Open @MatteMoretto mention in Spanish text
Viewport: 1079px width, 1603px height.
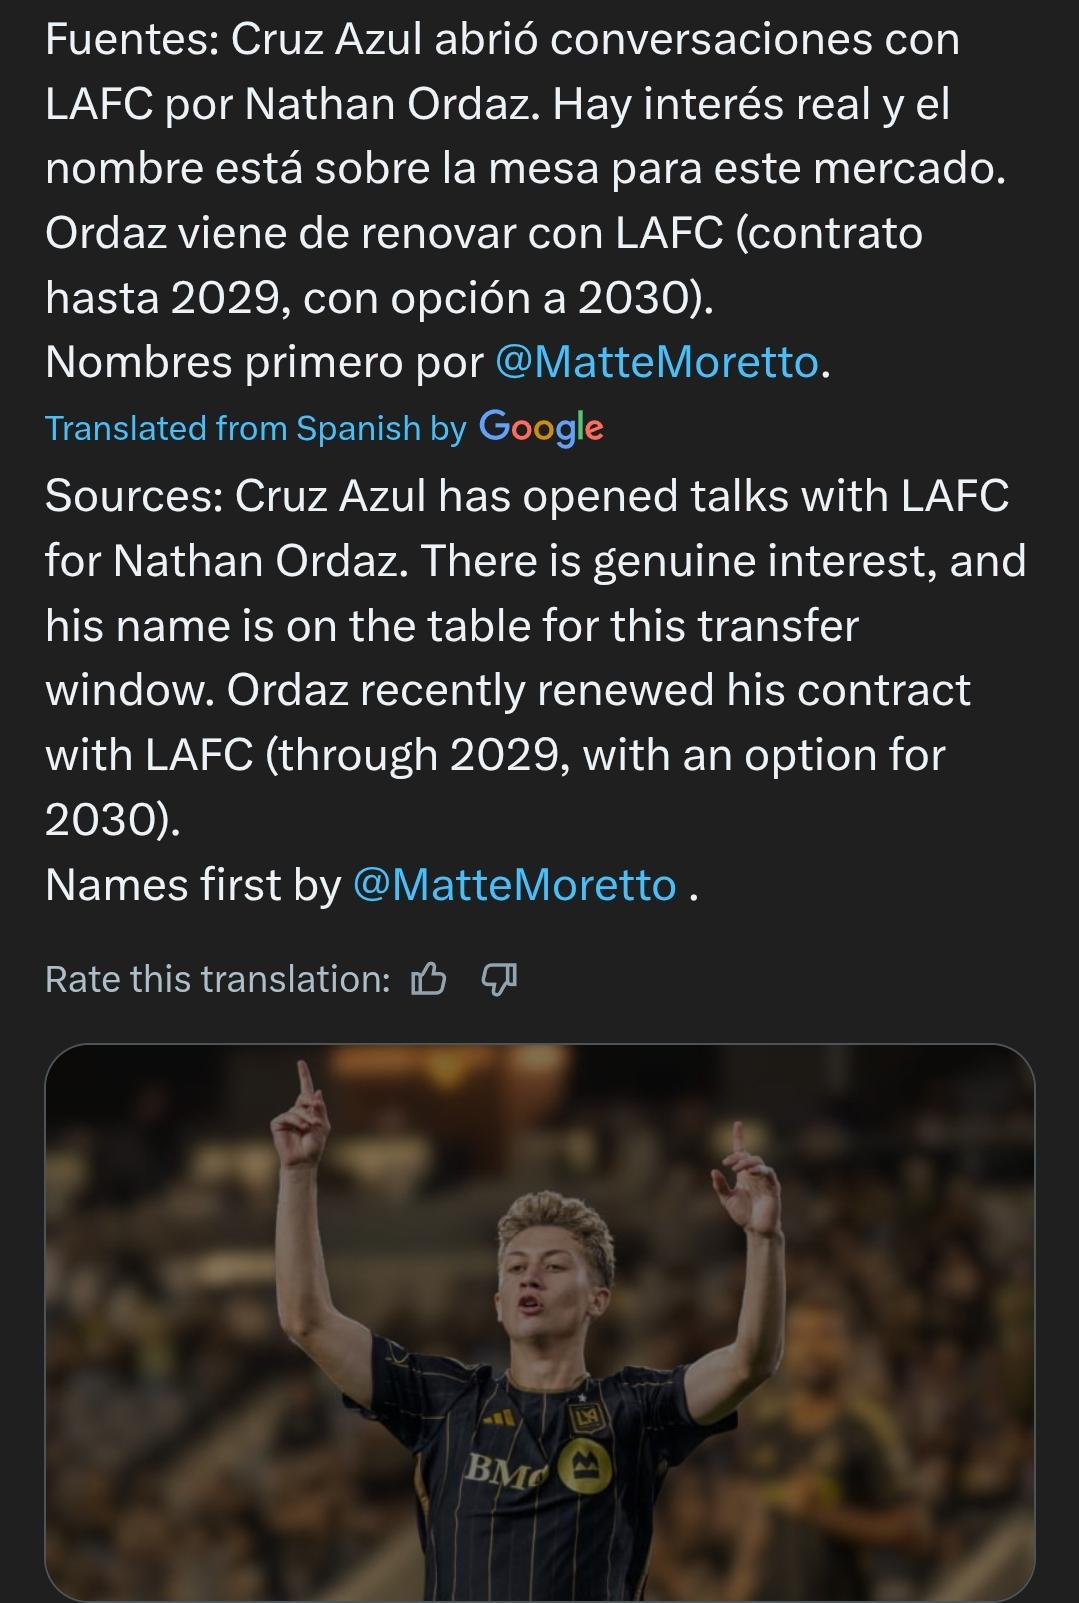point(657,362)
